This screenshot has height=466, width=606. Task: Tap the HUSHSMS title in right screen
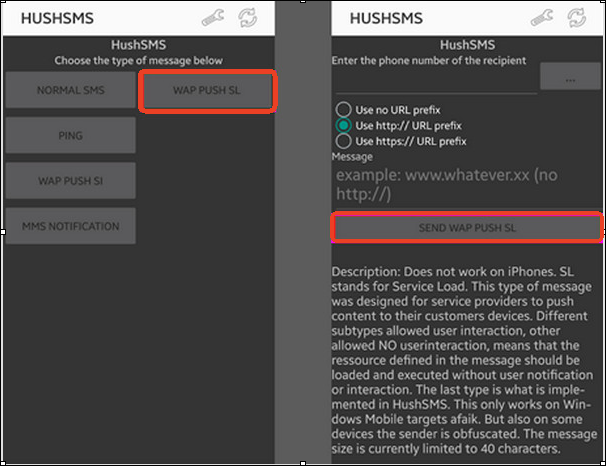[x=386, y=18]
